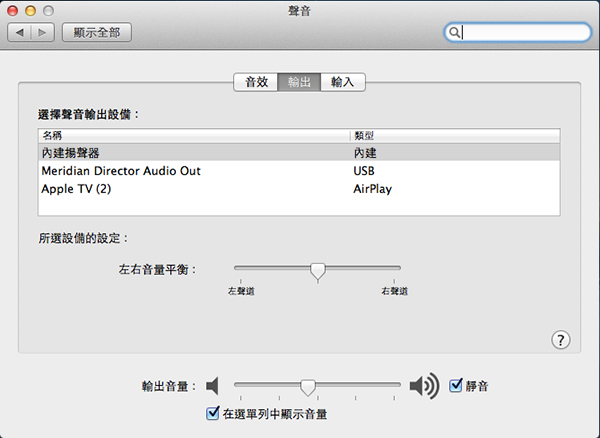This screenshot has height=438, width=600.
Task: Click the low volume speaker icon
Action: click(x=212, y=386)
